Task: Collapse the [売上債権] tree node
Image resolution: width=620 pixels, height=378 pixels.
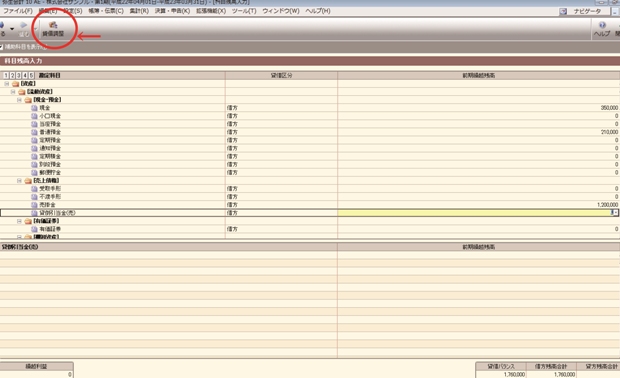Action: [x=19, y=181]
